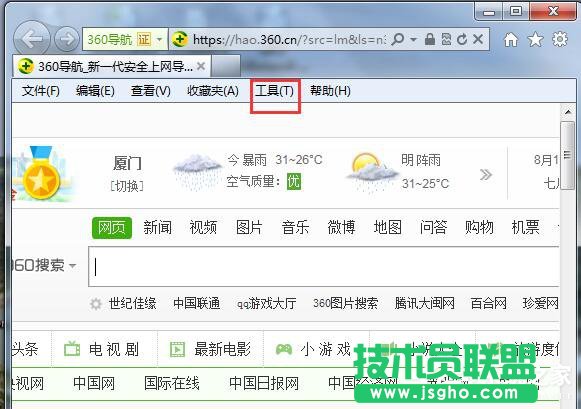Select the 问答 search category
This screenshot has height=409, width=581.
tap(434, 227)
